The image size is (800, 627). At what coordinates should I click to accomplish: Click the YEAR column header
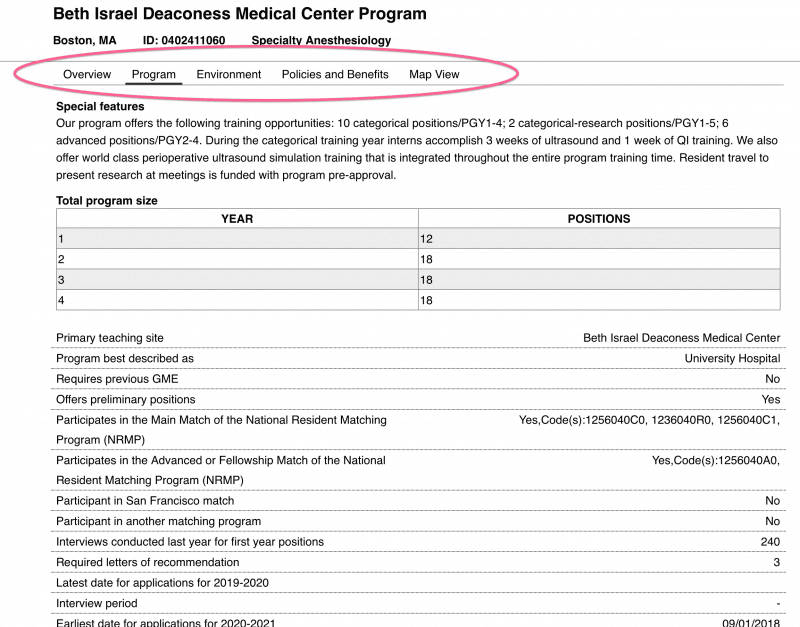click(x=237, y=219)
